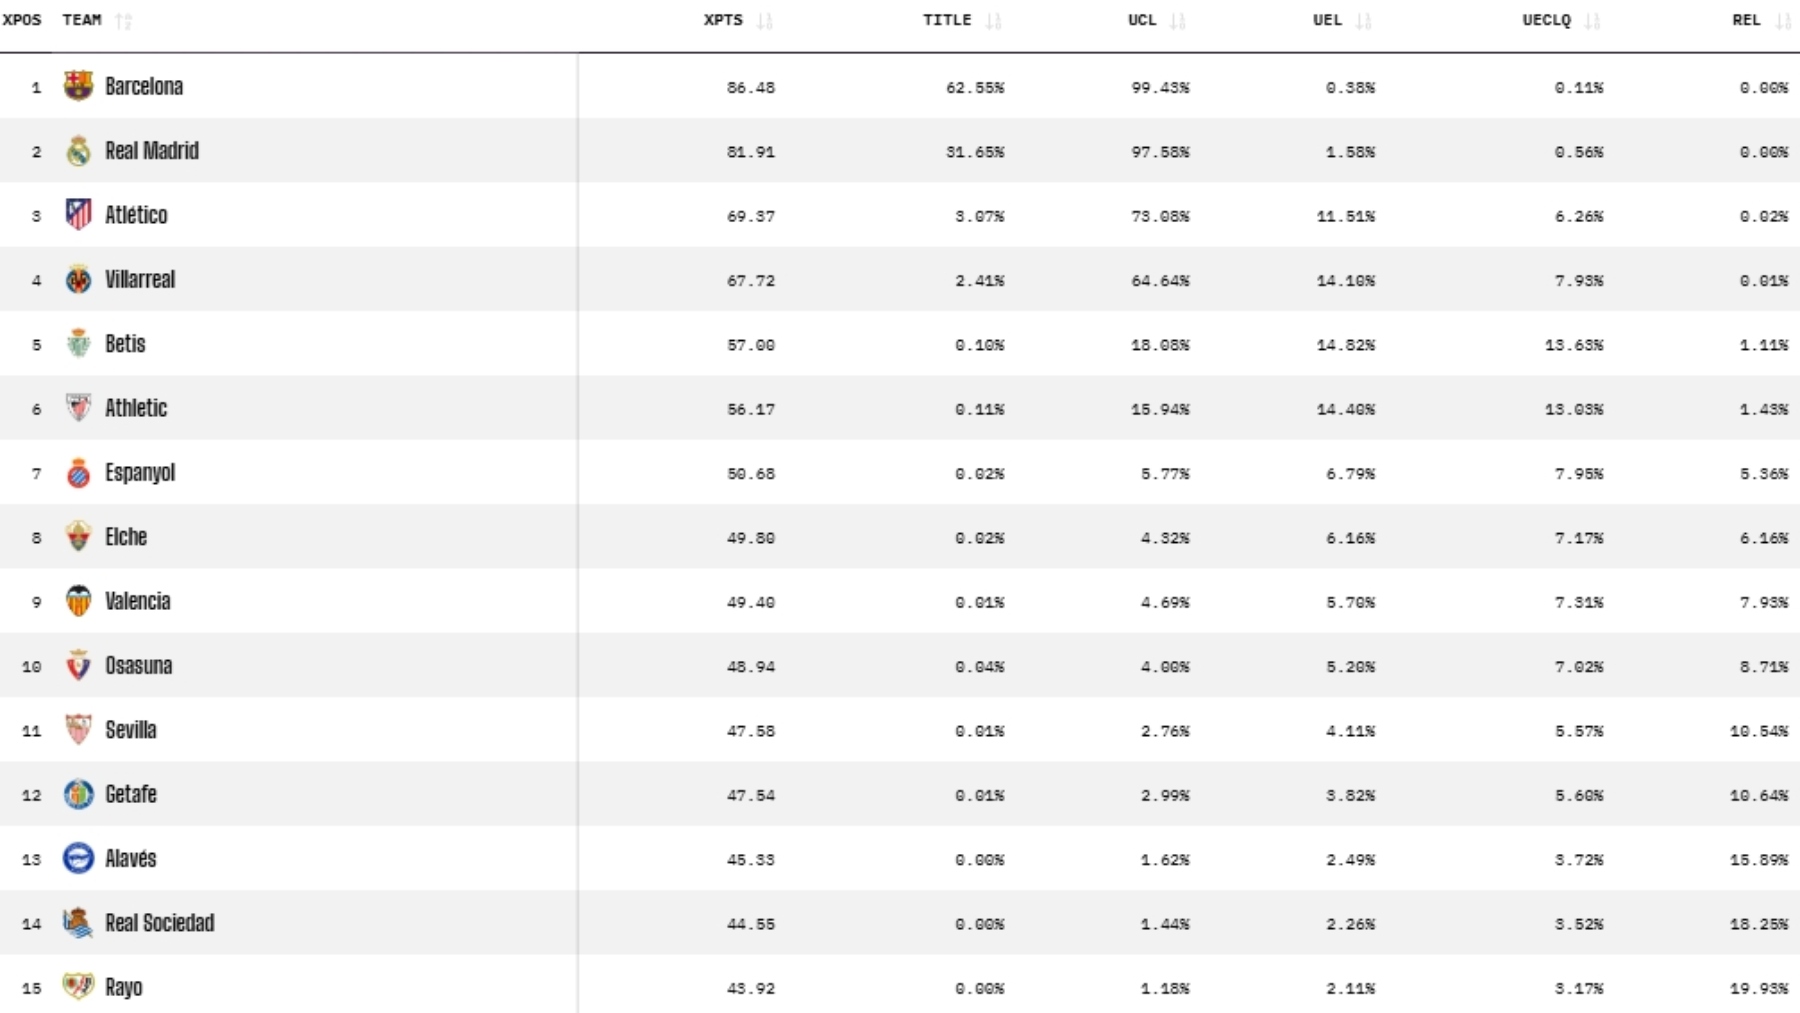Select the Elche team name

126,537
